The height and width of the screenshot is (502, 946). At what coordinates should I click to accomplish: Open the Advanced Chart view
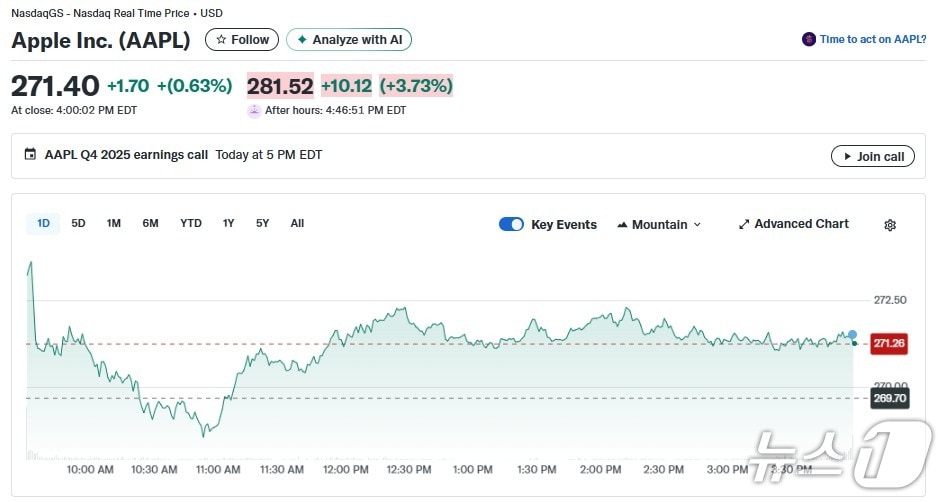click(x=793, y=224)
